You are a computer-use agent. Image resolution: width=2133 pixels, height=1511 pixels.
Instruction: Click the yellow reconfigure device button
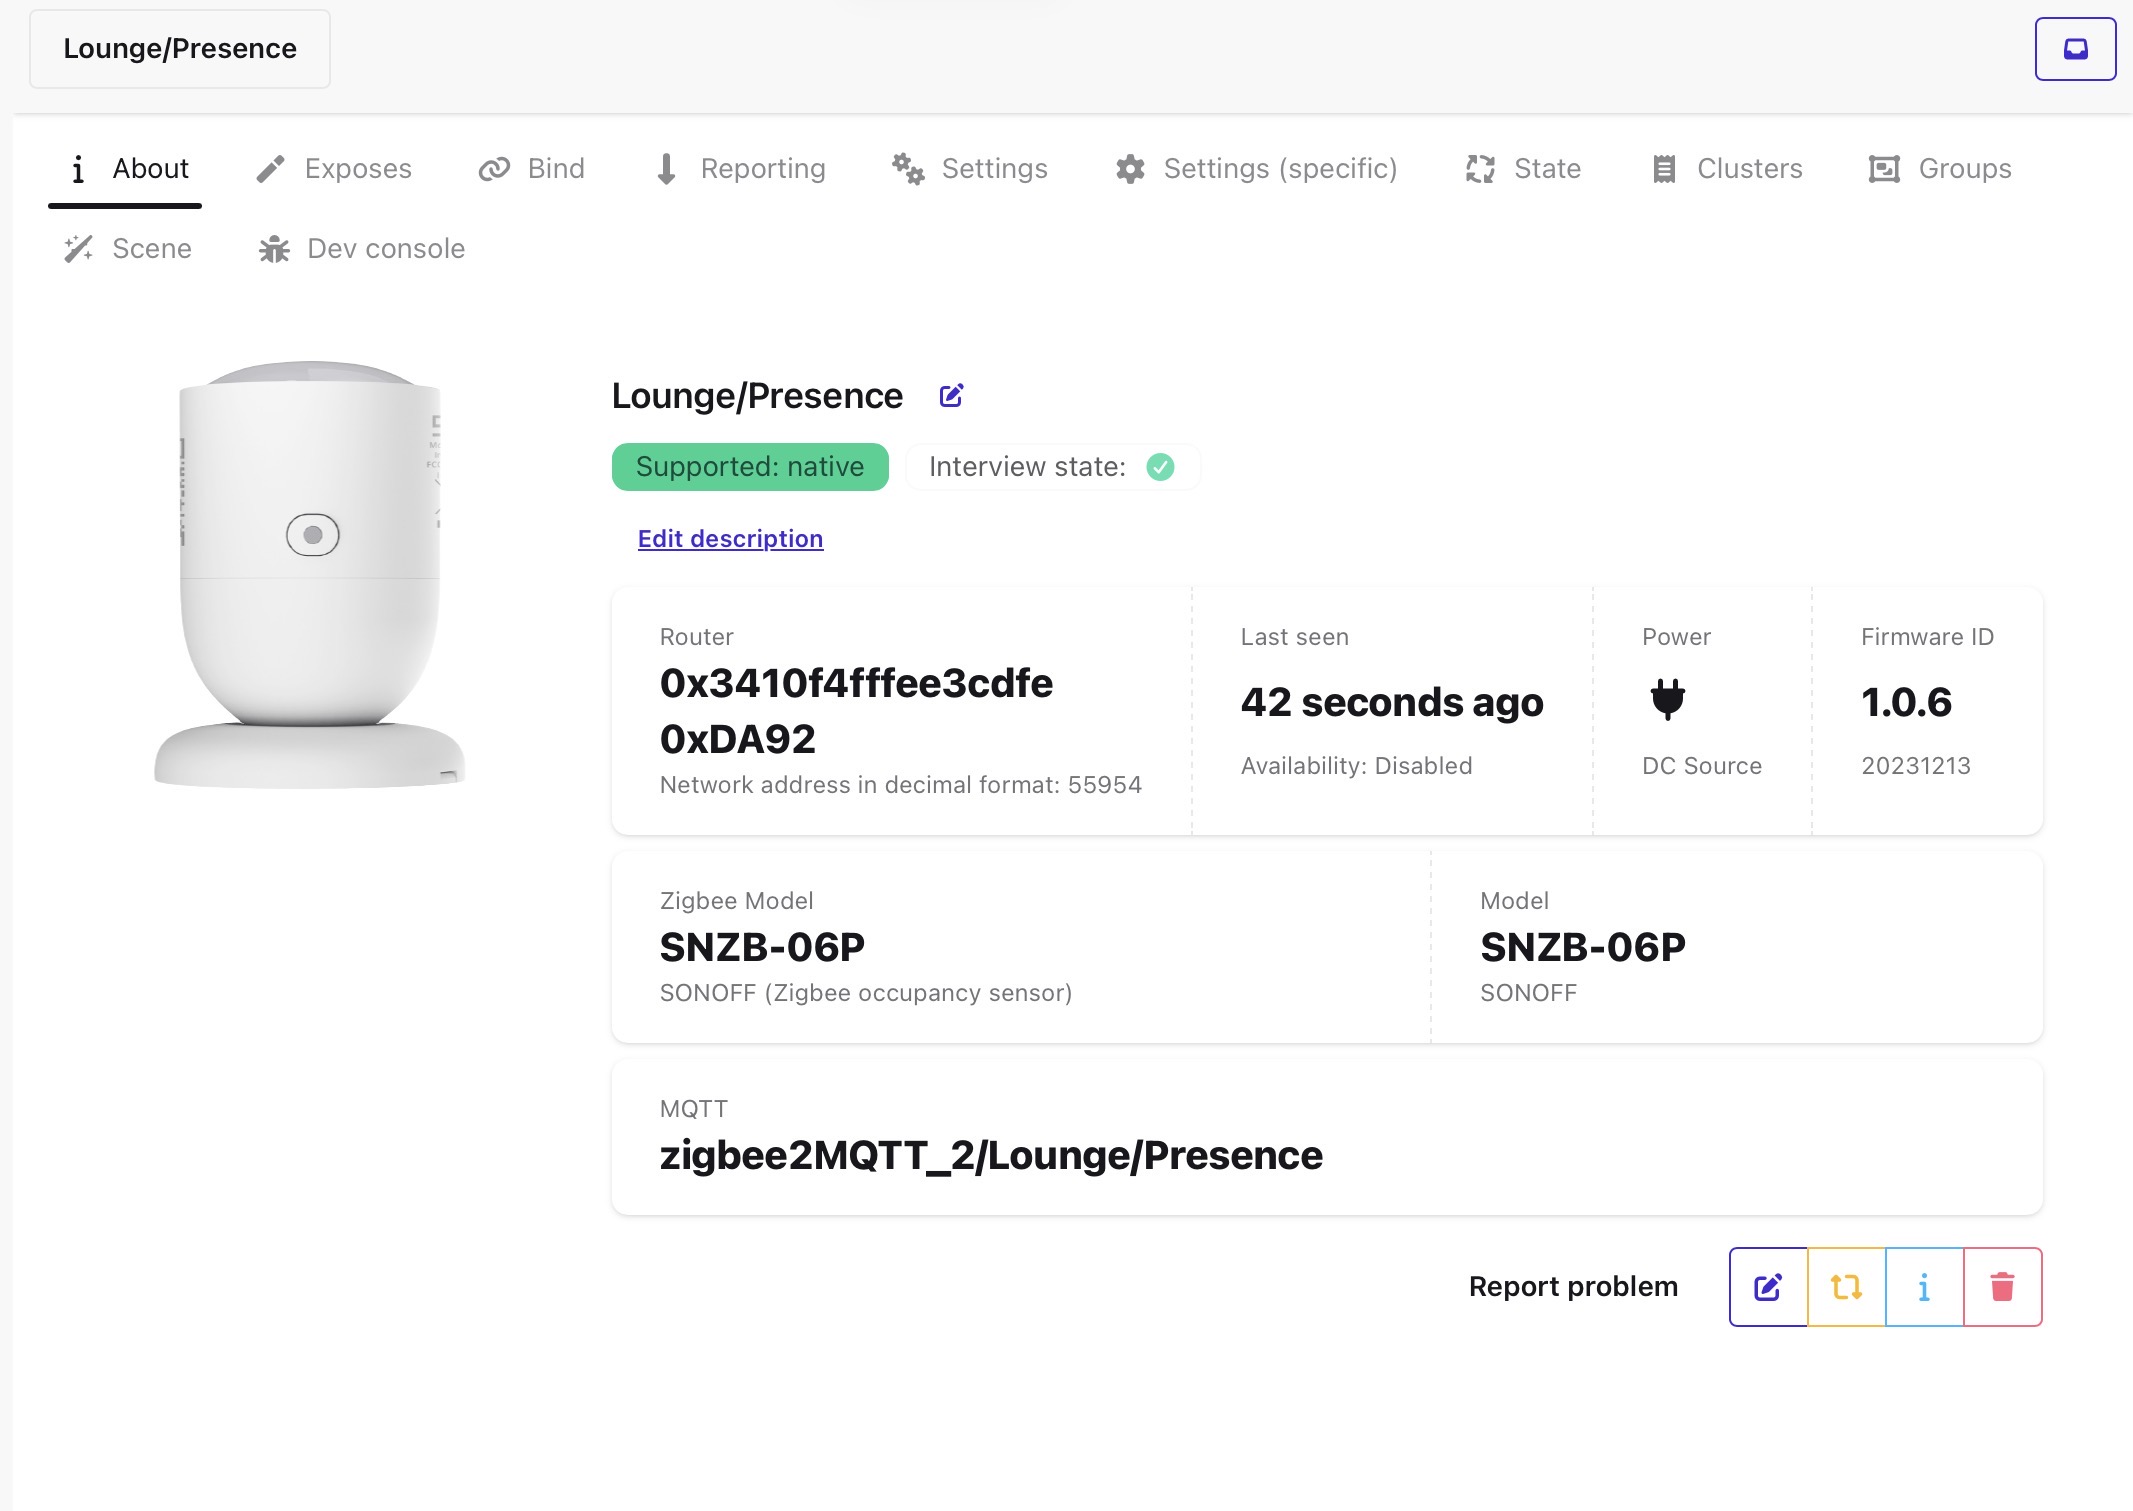tap(1846, 1287)
